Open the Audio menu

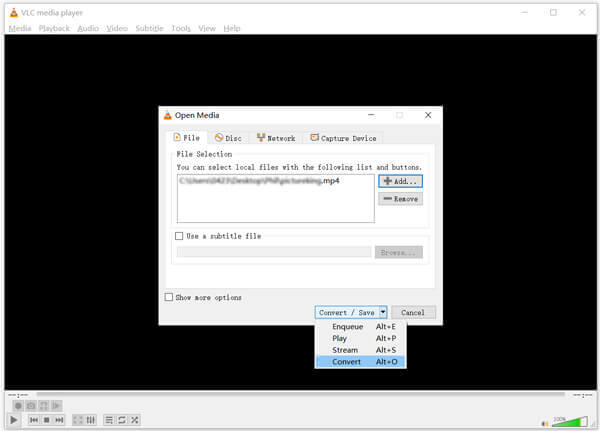coord(88,28)
